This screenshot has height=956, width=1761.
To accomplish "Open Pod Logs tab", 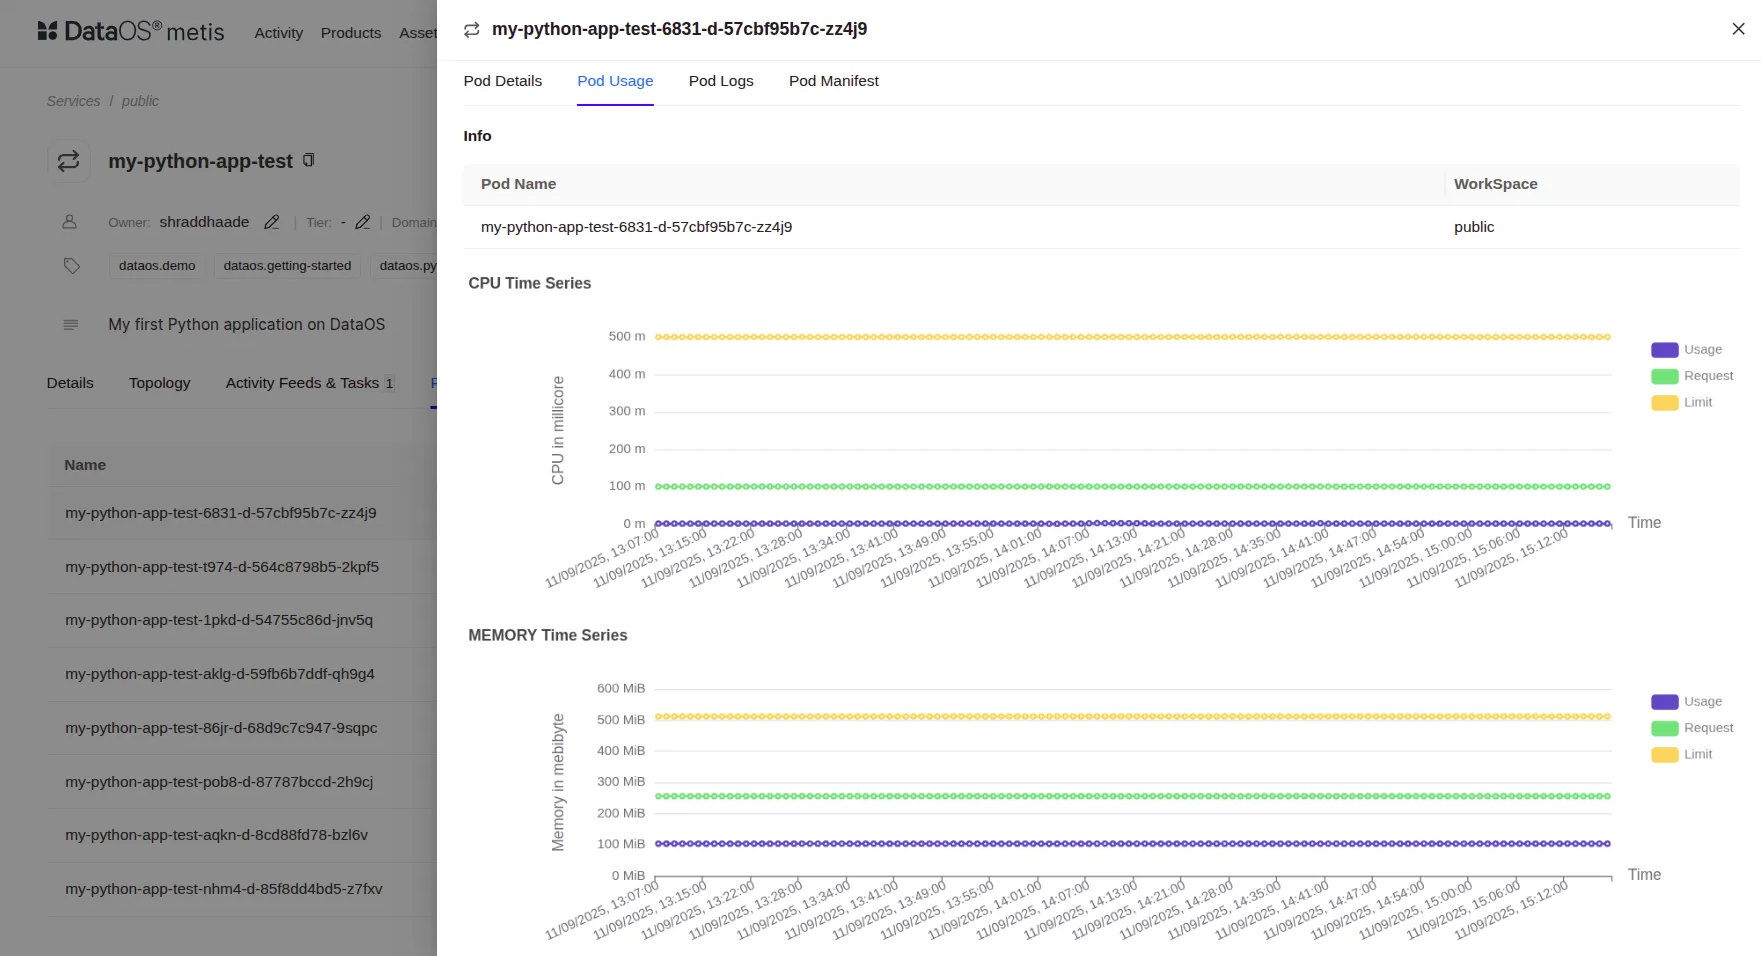I will 721,81.
